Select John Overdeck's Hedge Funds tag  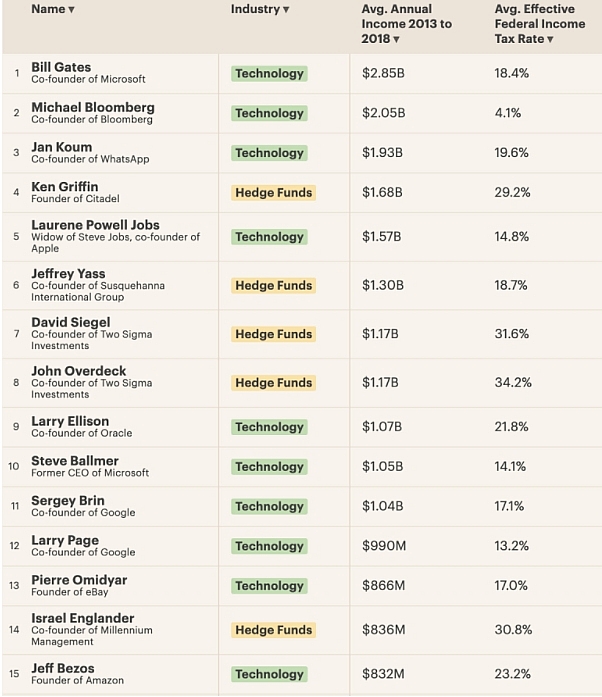pyautogui.click(x=273, y=383)
